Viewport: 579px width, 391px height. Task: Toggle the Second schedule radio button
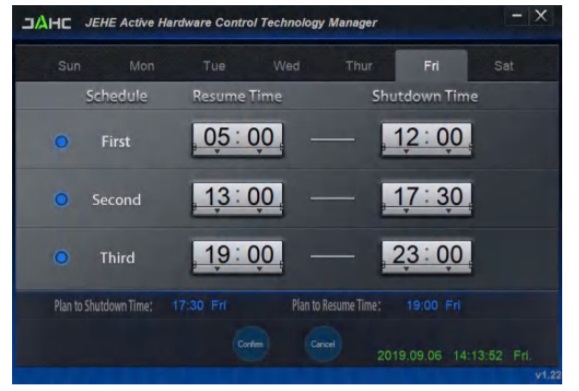[61, 199]
